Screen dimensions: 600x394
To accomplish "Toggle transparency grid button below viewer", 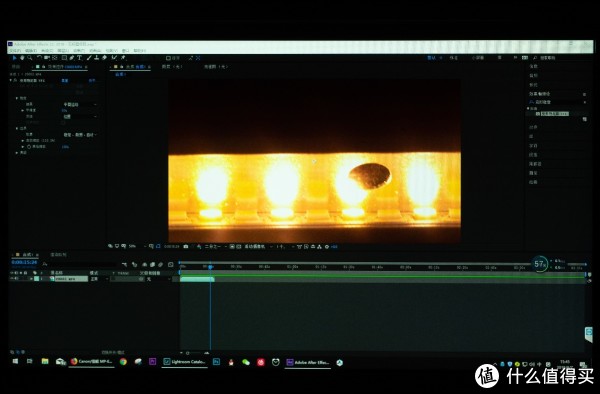I will [x=238, y=246].
